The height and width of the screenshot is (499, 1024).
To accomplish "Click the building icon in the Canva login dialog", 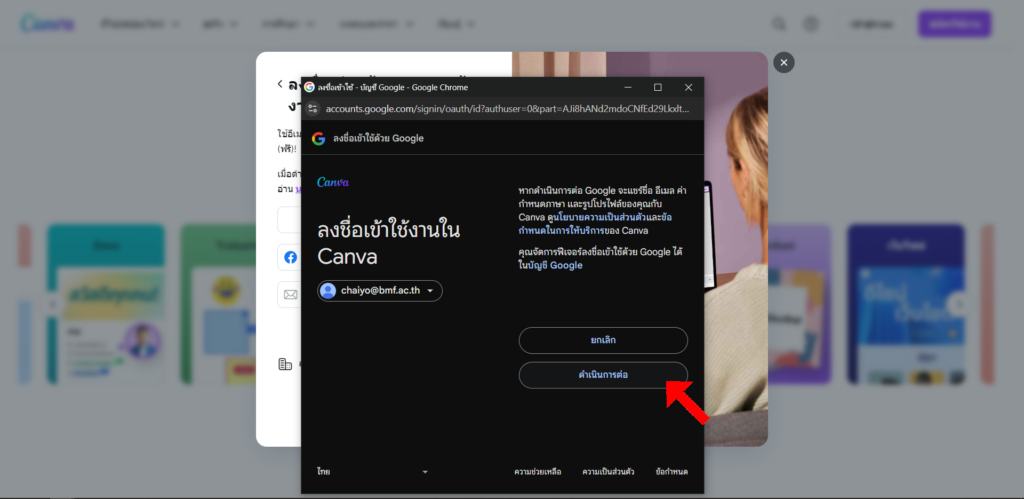I will coord(285,364).
